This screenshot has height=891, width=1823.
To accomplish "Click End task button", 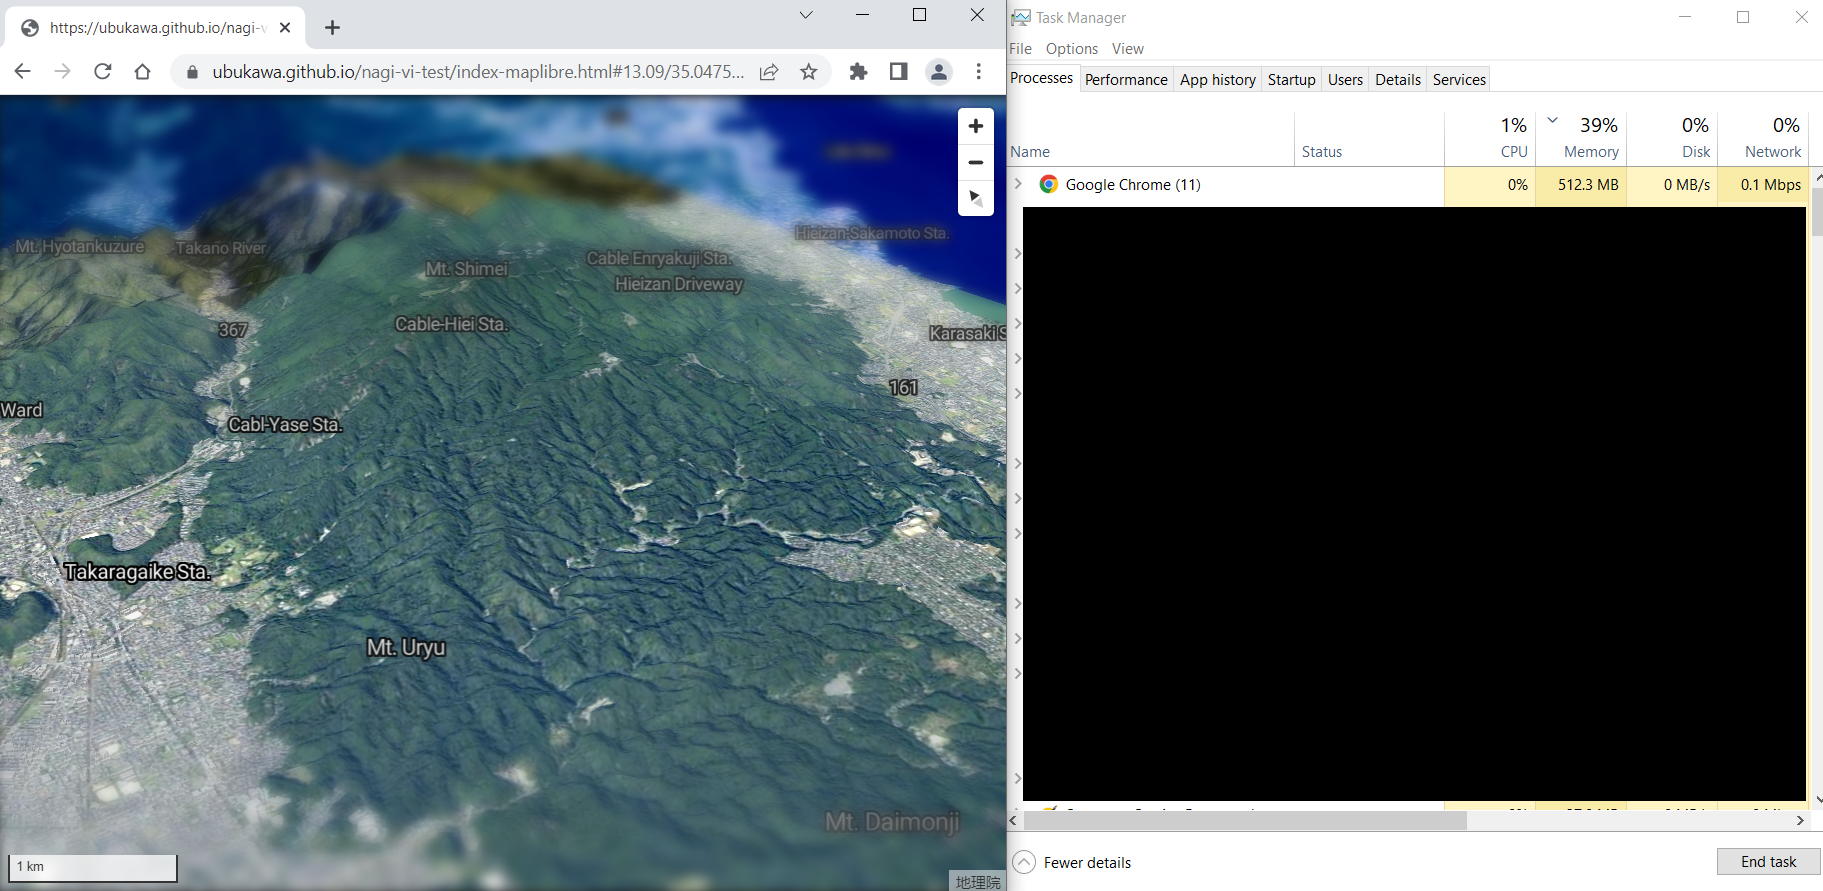I will [1768, 862].
